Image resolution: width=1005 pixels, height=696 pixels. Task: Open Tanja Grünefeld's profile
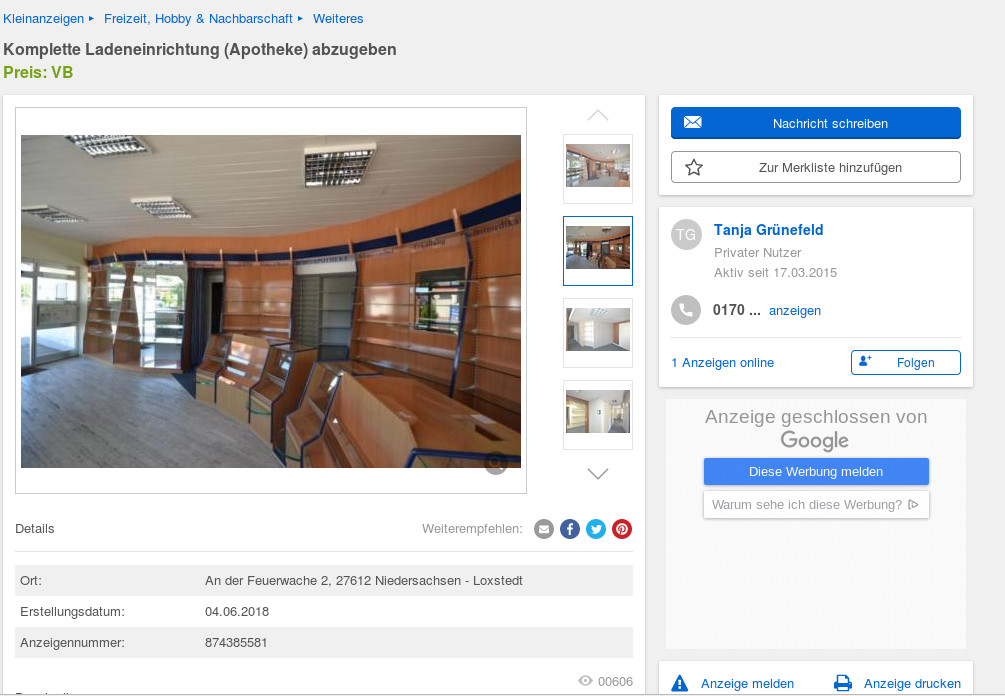click(768, 230)
